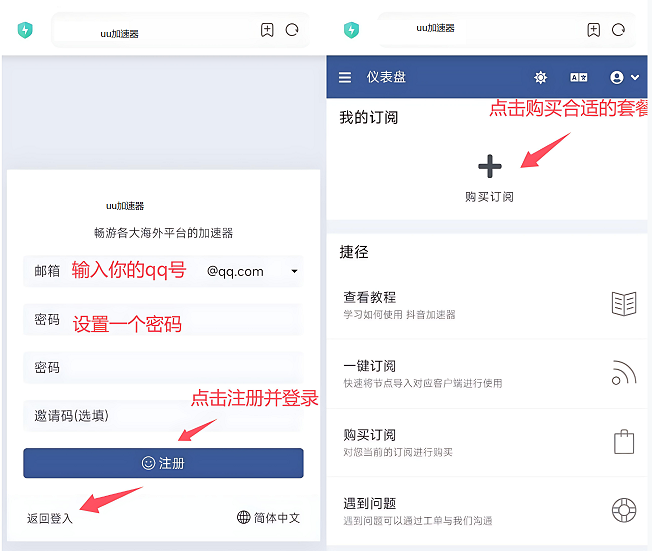The width and height of the screenshot is (652, 551).
Task: Click the 购买订阅 label under plus
Action: [489, 197]
